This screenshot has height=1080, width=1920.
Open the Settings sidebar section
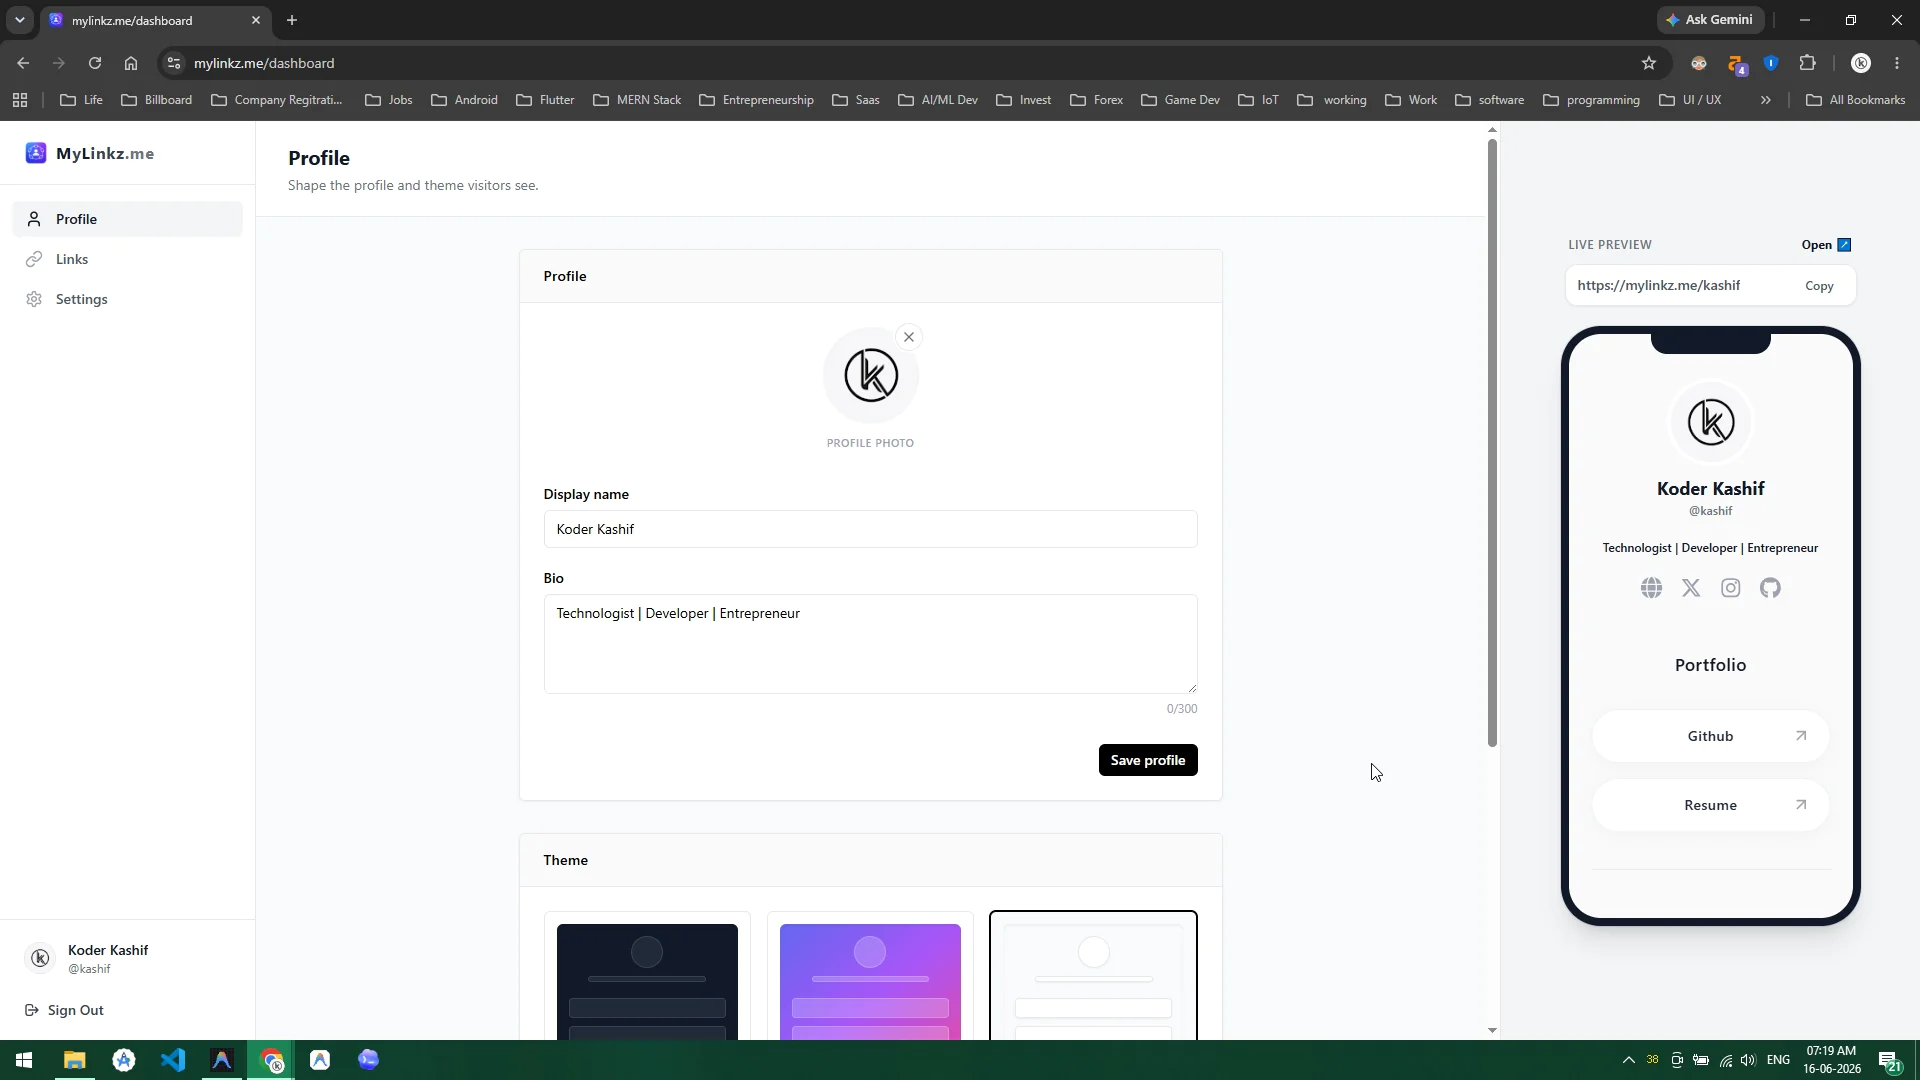pyautogui.click(x=128, y=299)
